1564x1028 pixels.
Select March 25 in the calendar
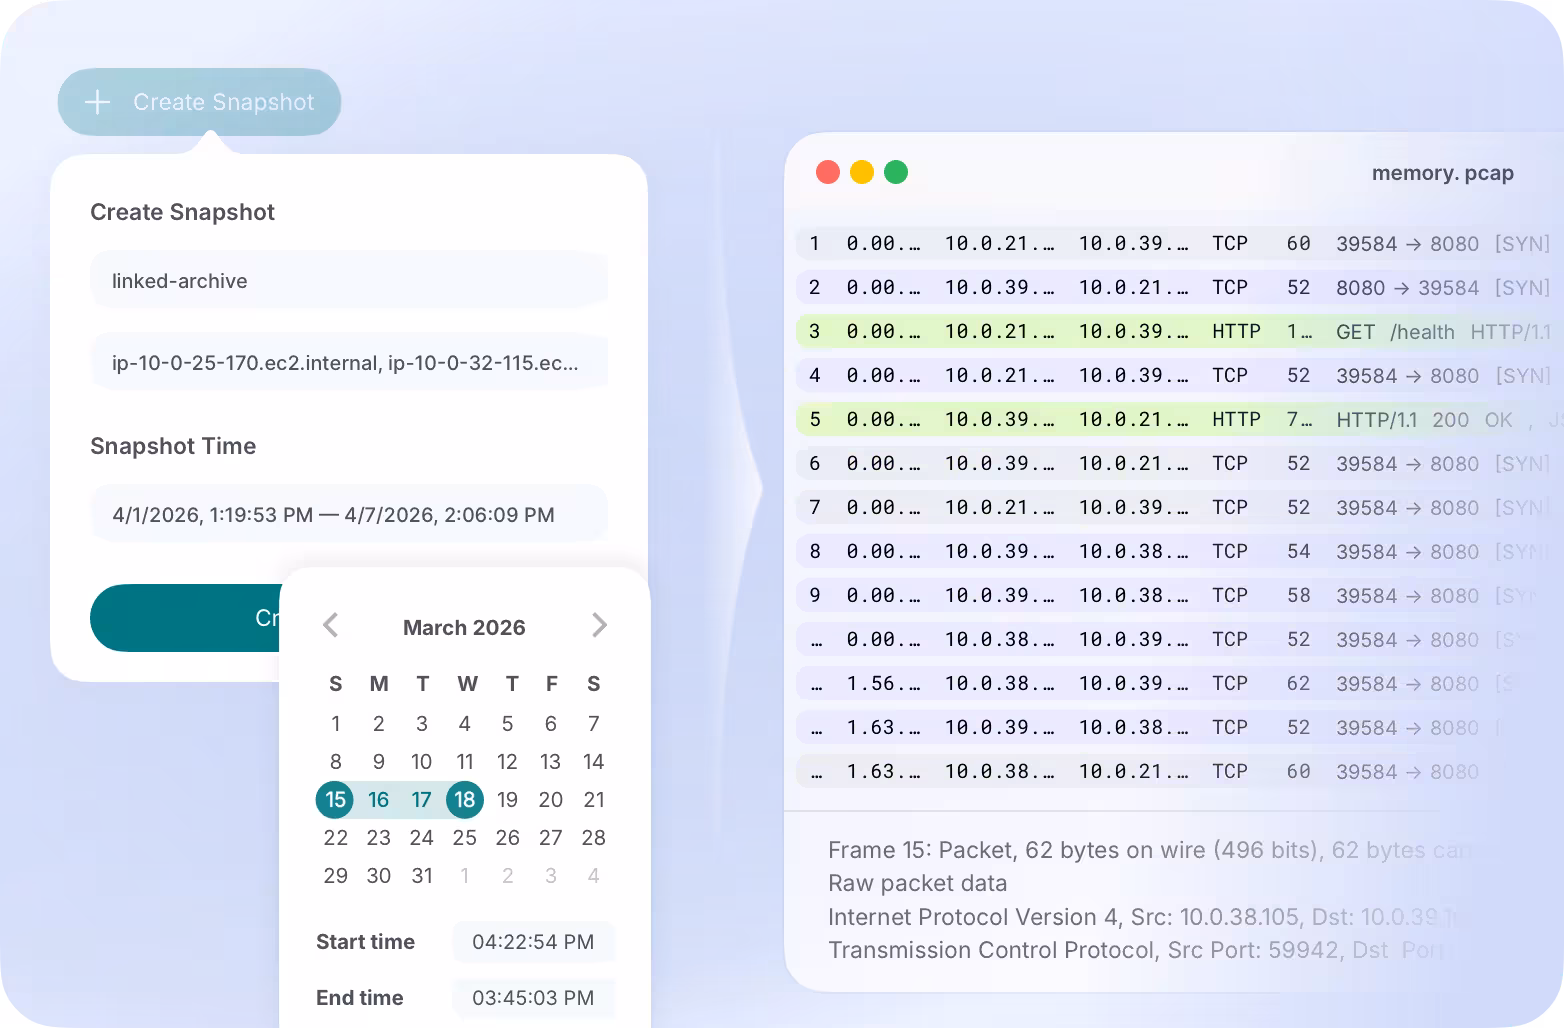coord(465,838)
